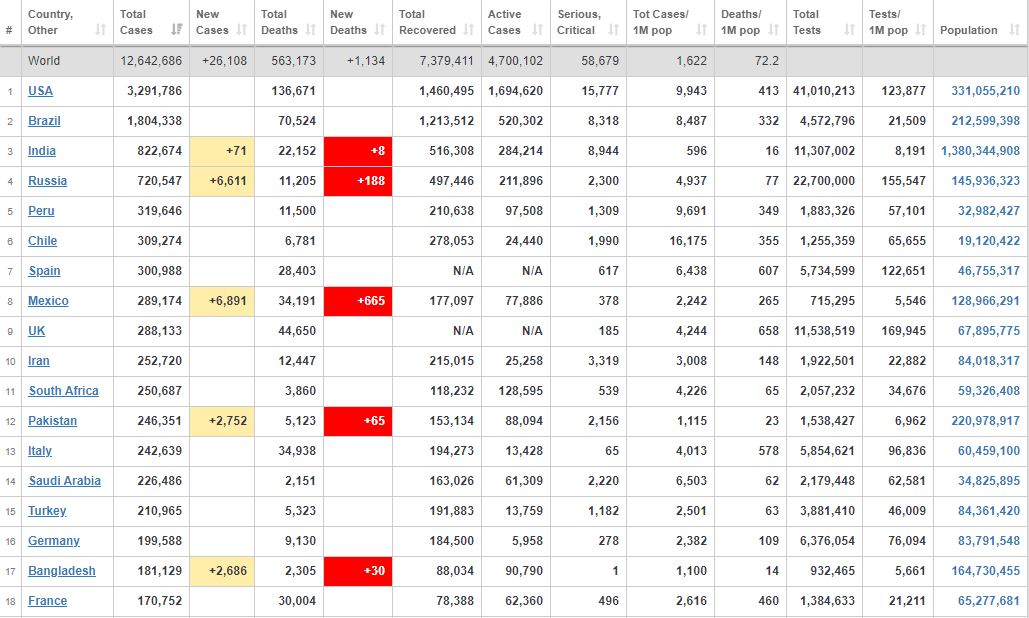Sort table by Total Cases sort icon
This screenshot has height=618, width=1029.
pos(177,30)
